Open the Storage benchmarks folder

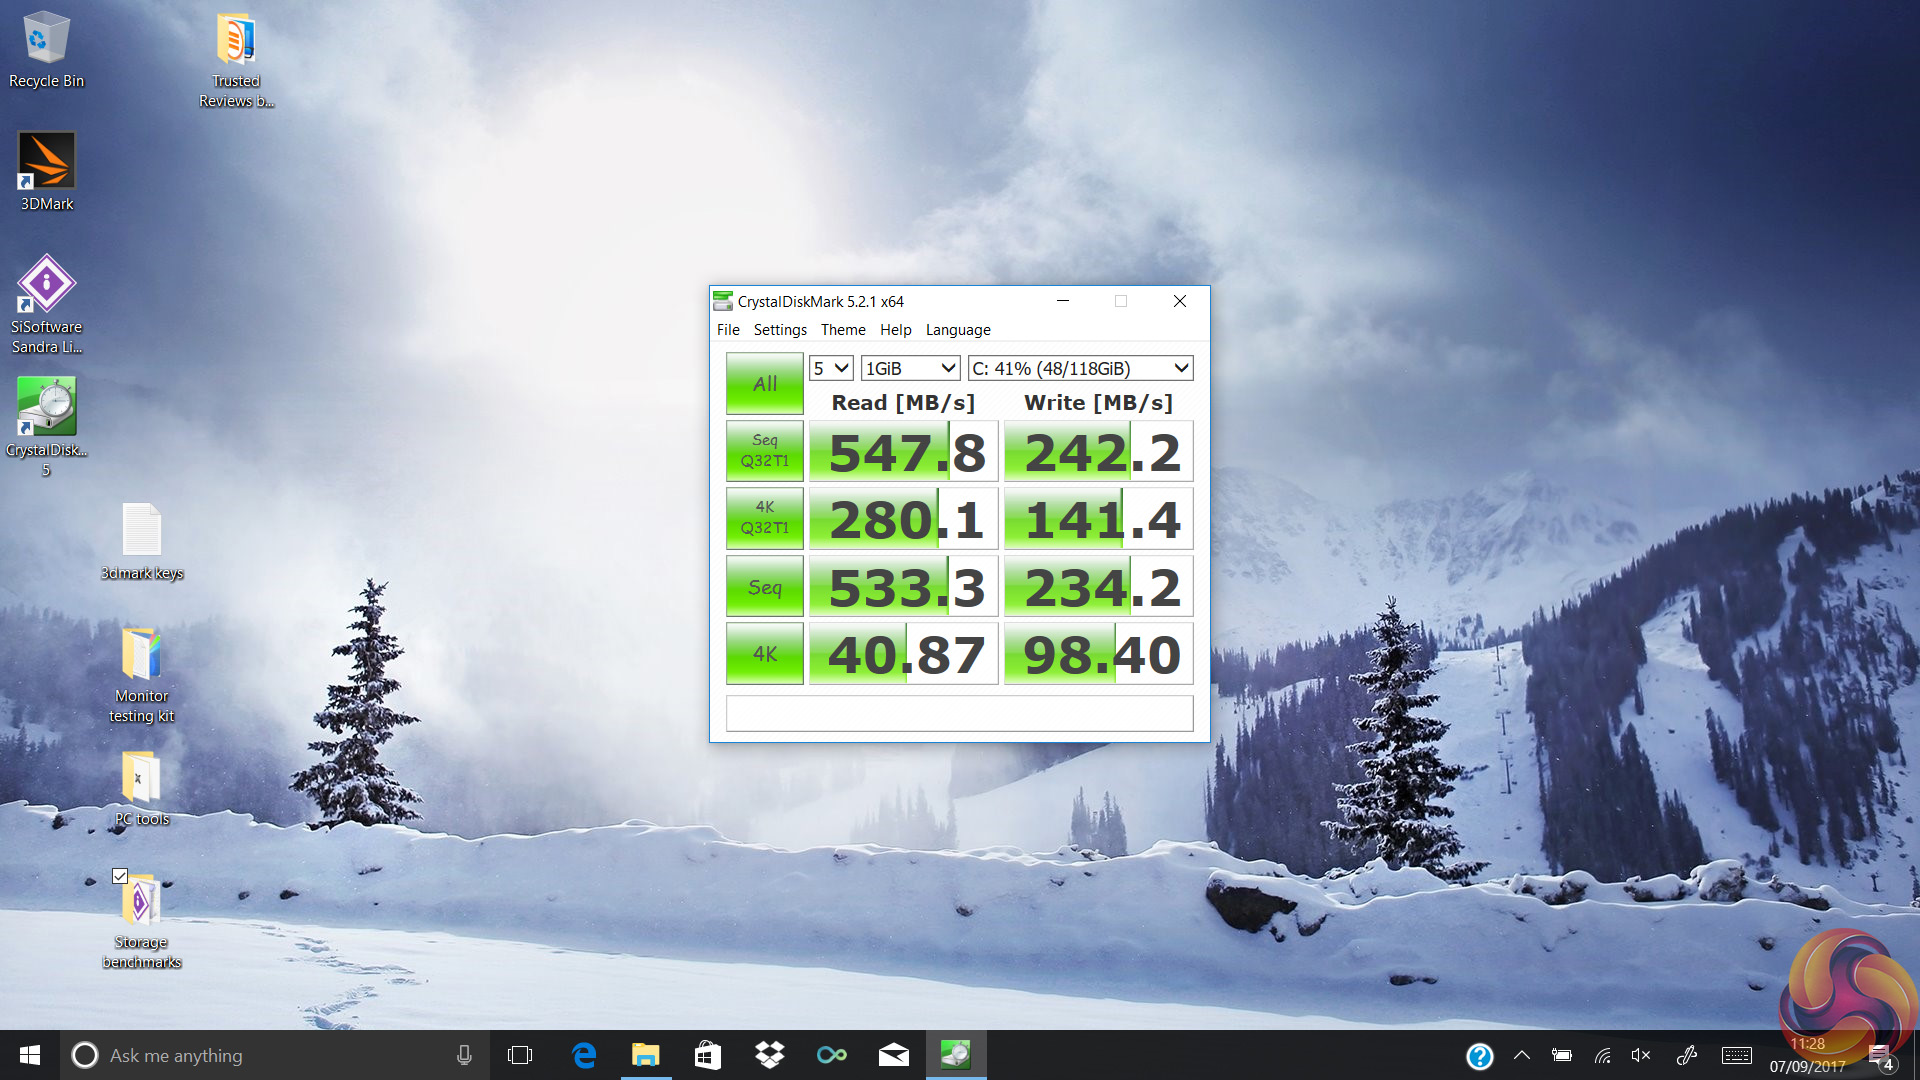point(141,901)
